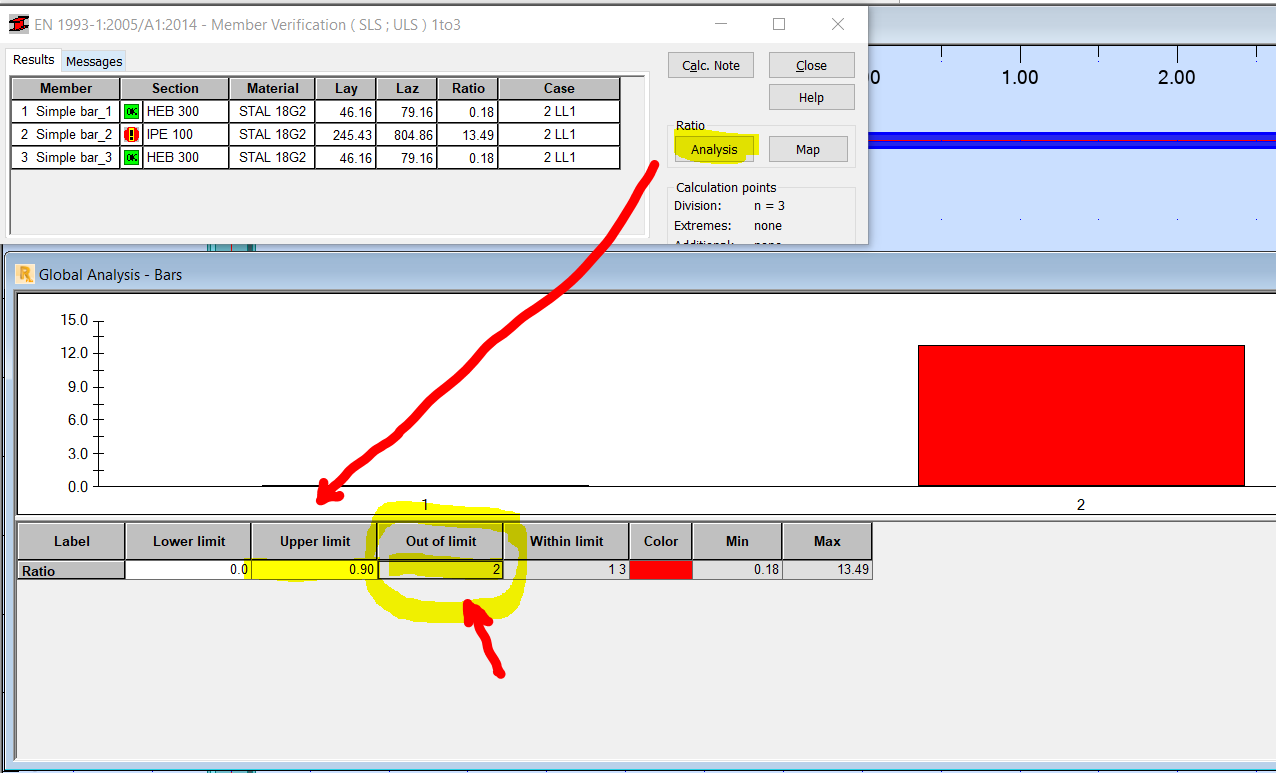Open the Calc. Note
Viewport: 1276px width, 773px height.
click(x=710, y=64)
